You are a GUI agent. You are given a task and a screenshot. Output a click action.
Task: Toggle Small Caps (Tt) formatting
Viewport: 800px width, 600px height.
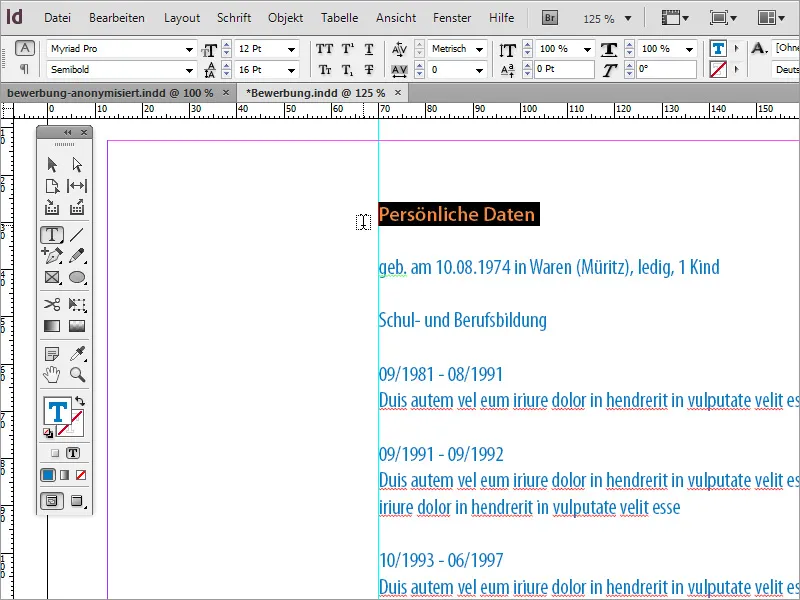coord(324,70)
